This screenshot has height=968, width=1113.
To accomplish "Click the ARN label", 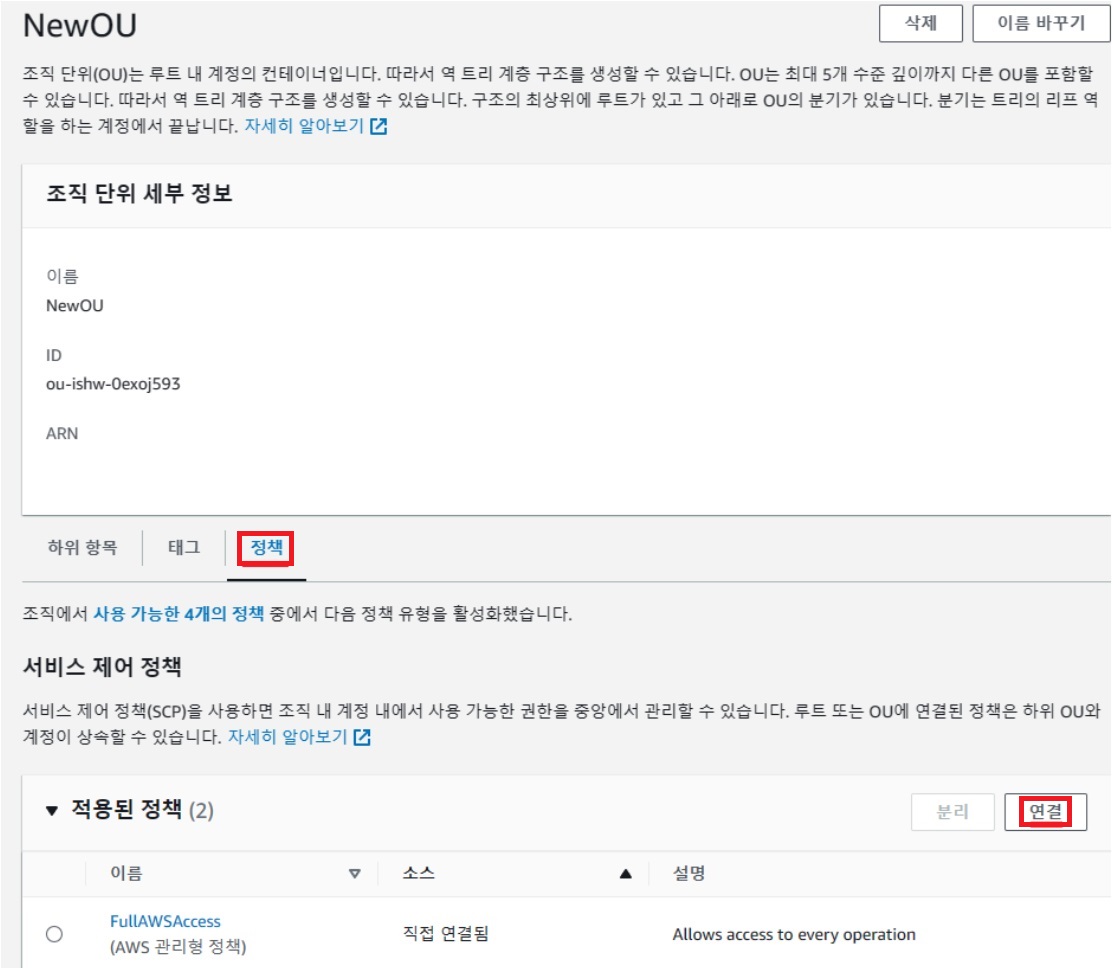I will (x=62, y=434).
